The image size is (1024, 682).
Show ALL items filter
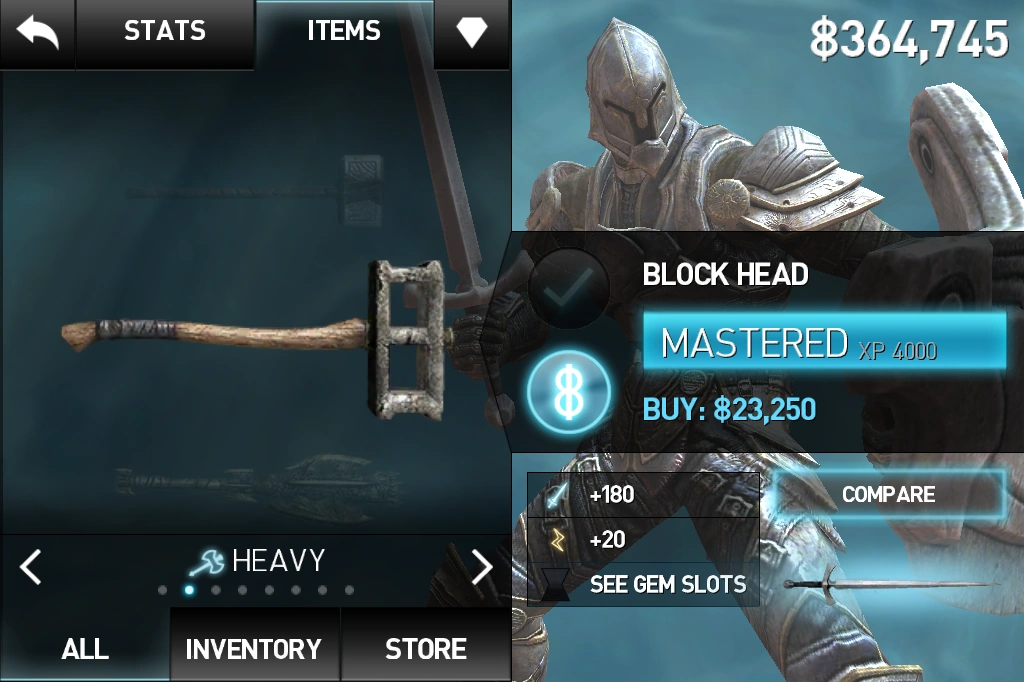[x=85, y=649]
